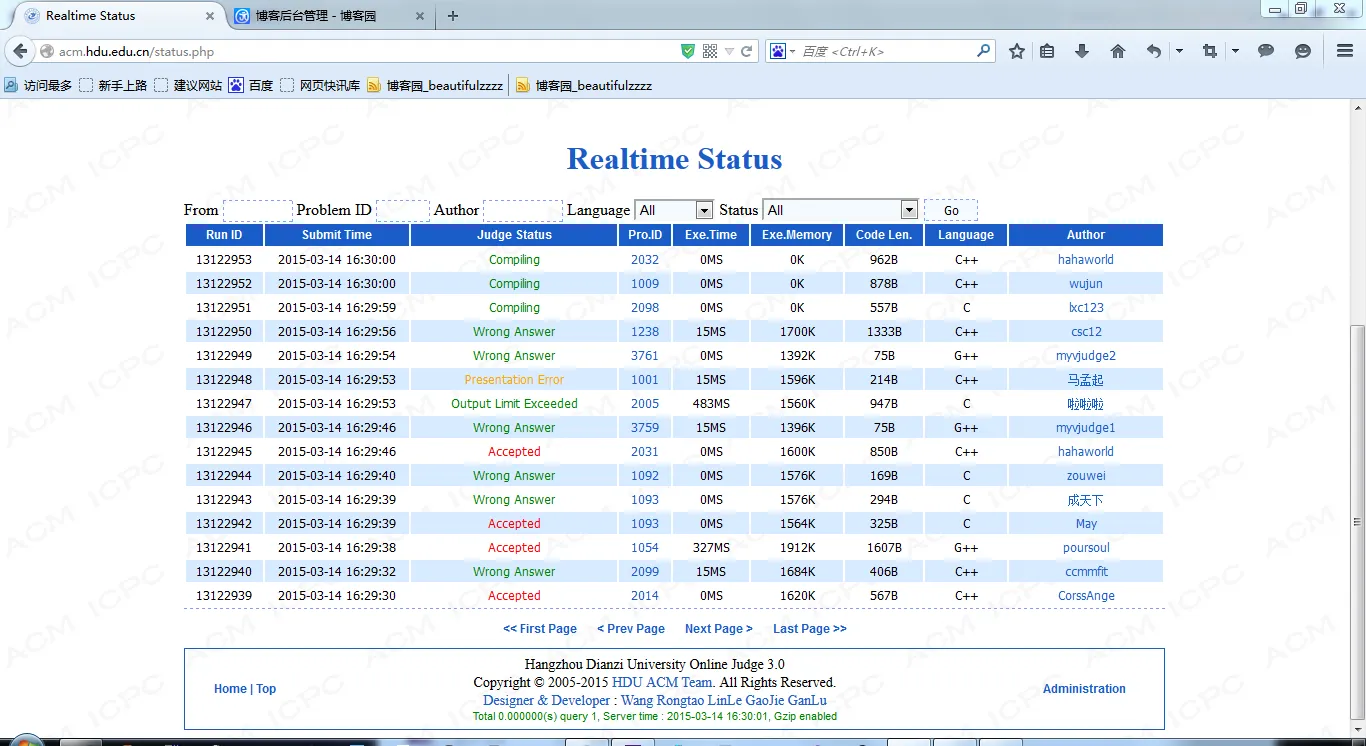This screenshot has height=746, width=1366.
Task: Go to Last Page link
Action: pos(810,629)
